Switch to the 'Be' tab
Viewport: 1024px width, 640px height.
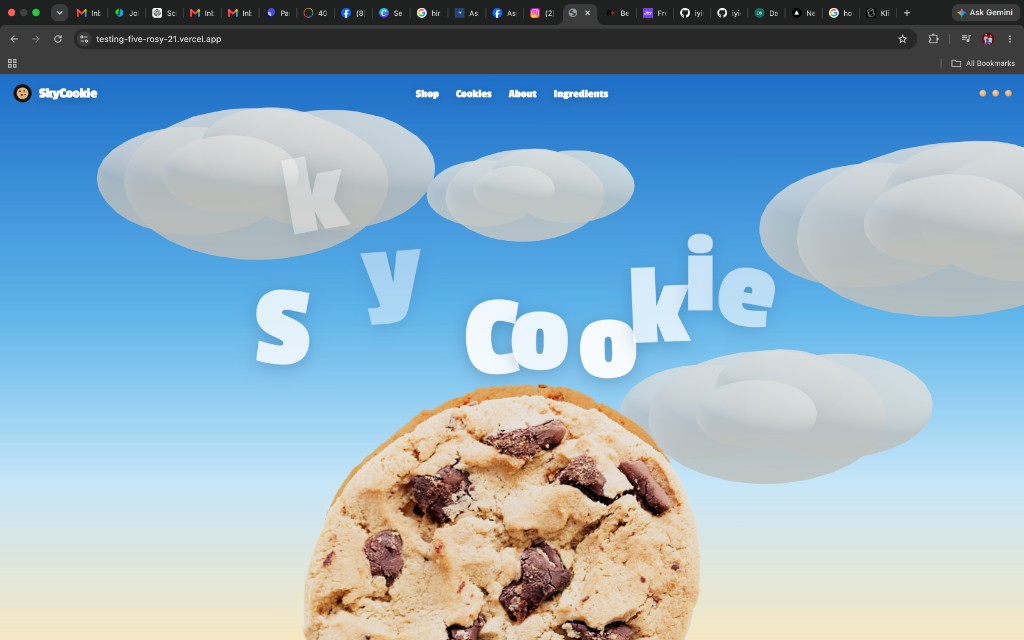(x=618, y=12)
